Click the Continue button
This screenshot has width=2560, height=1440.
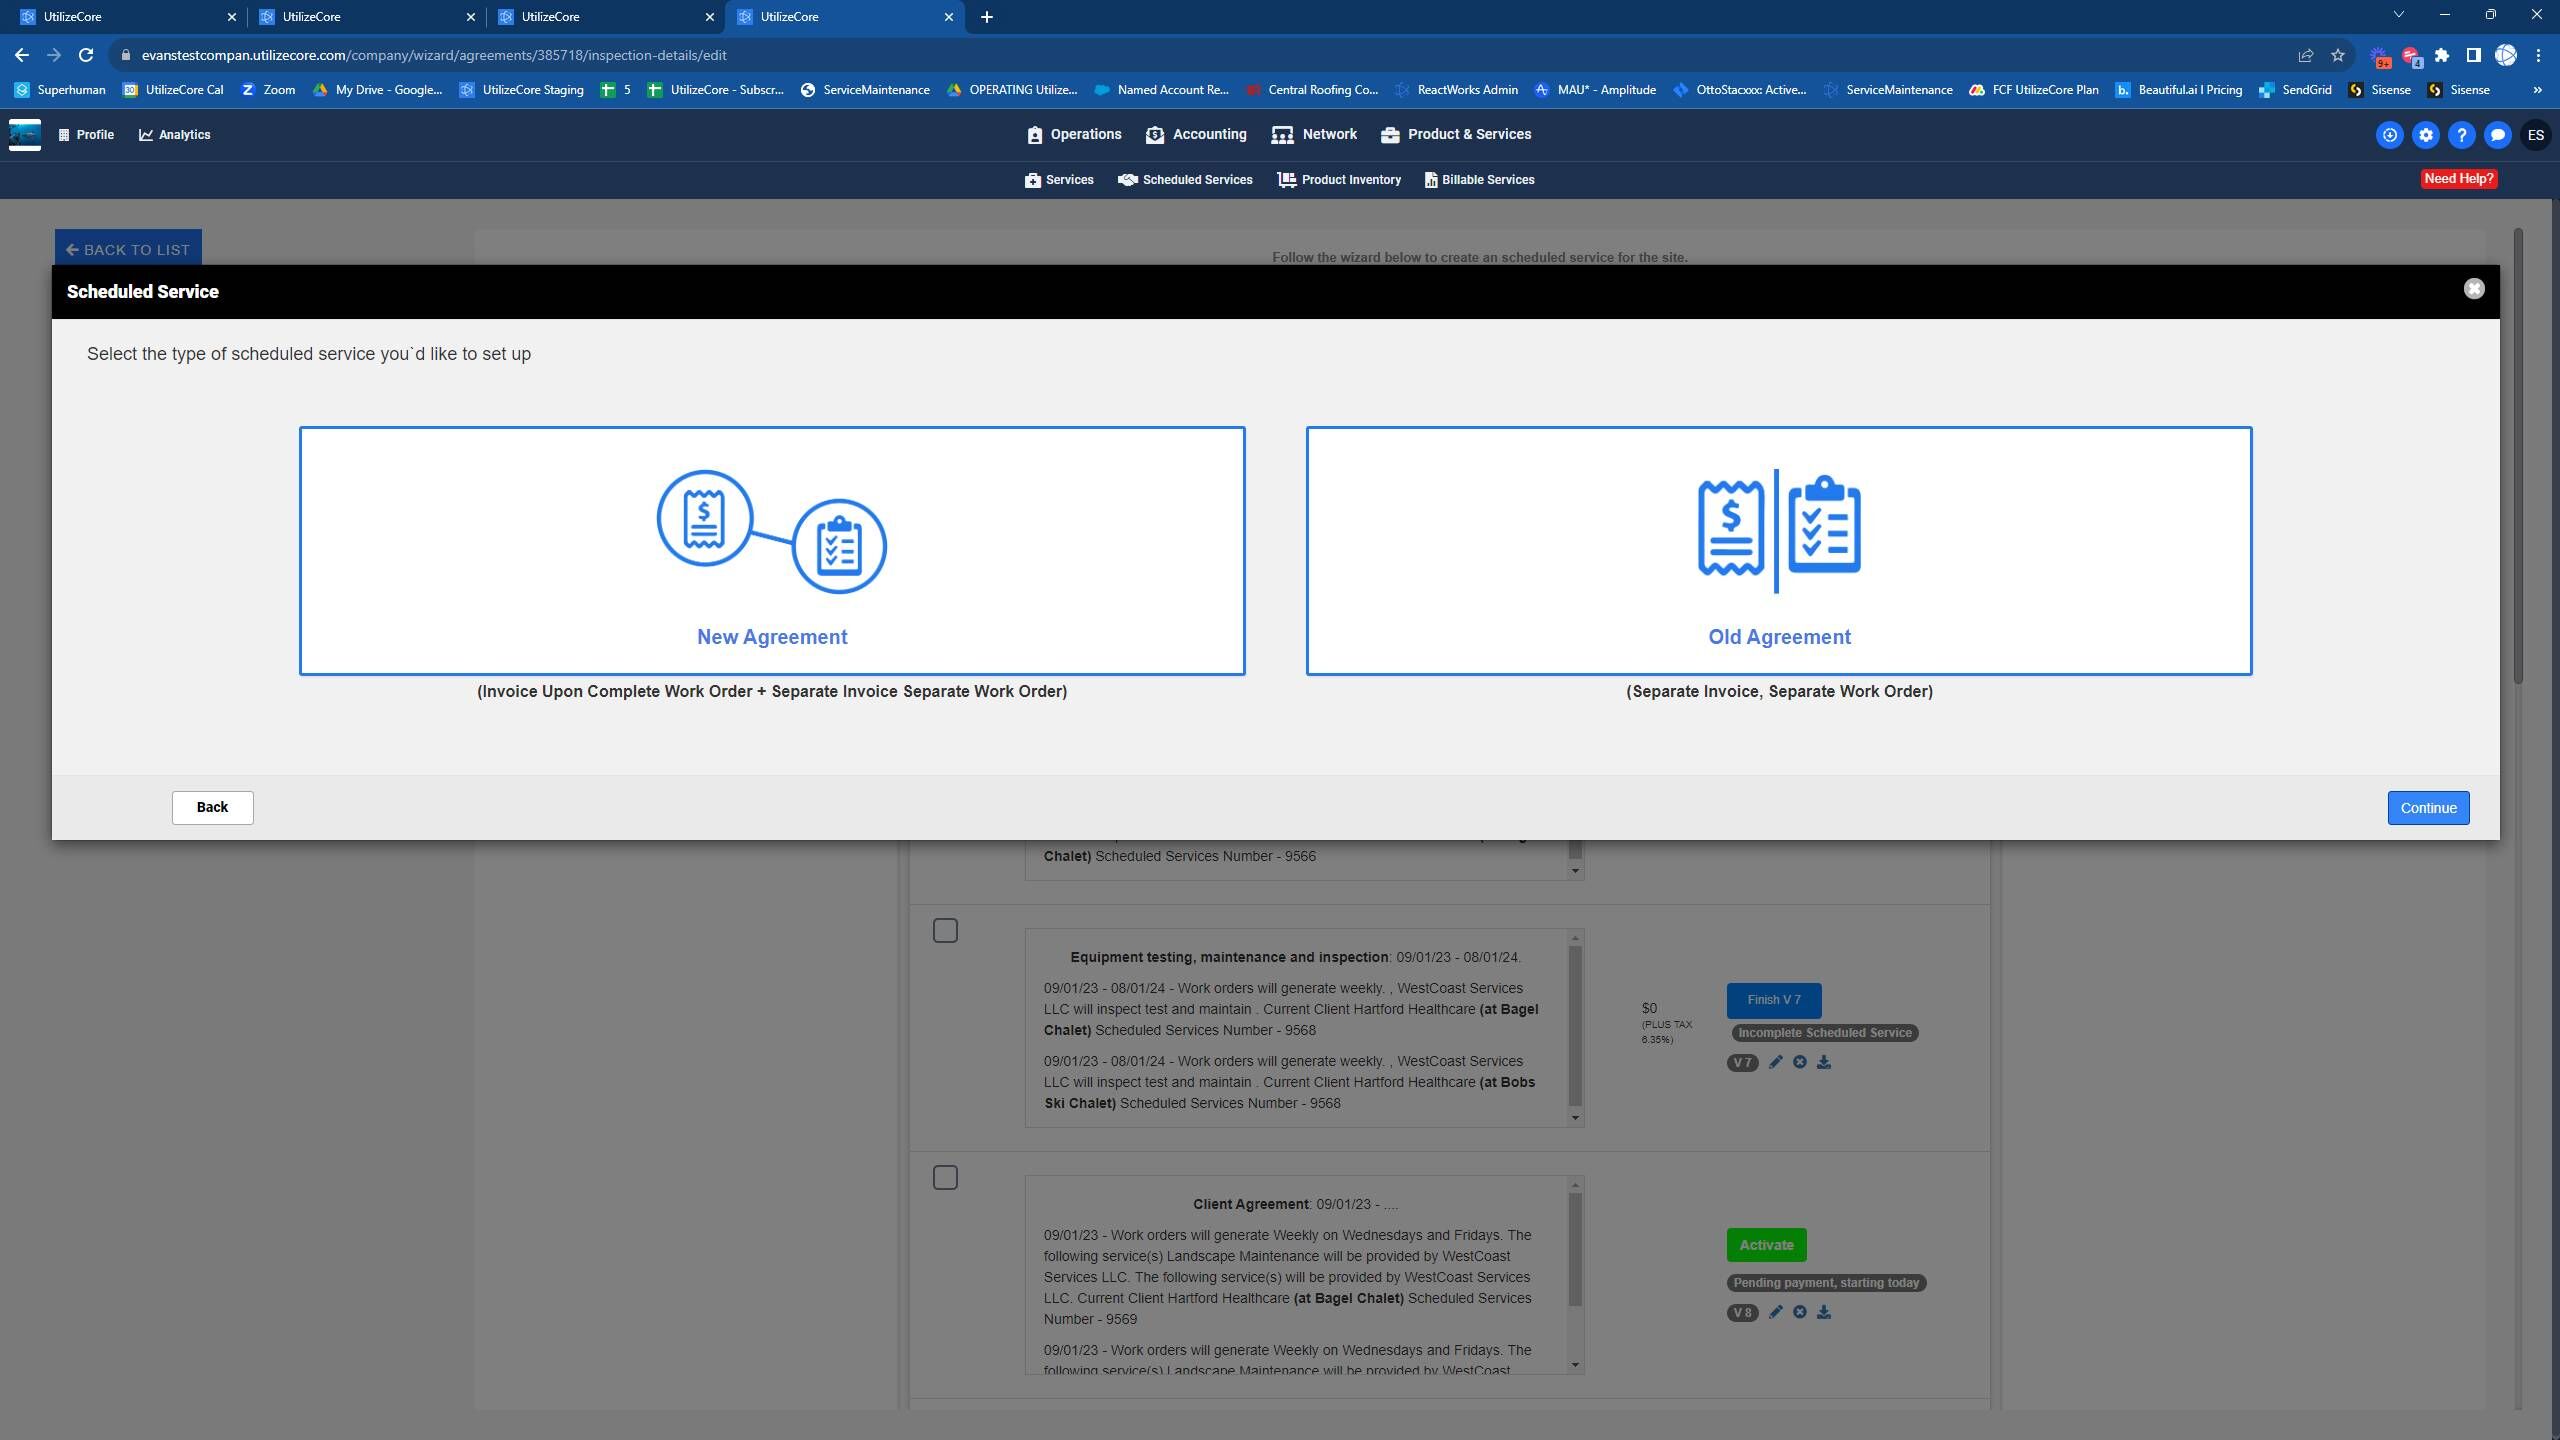[2427, 808]
